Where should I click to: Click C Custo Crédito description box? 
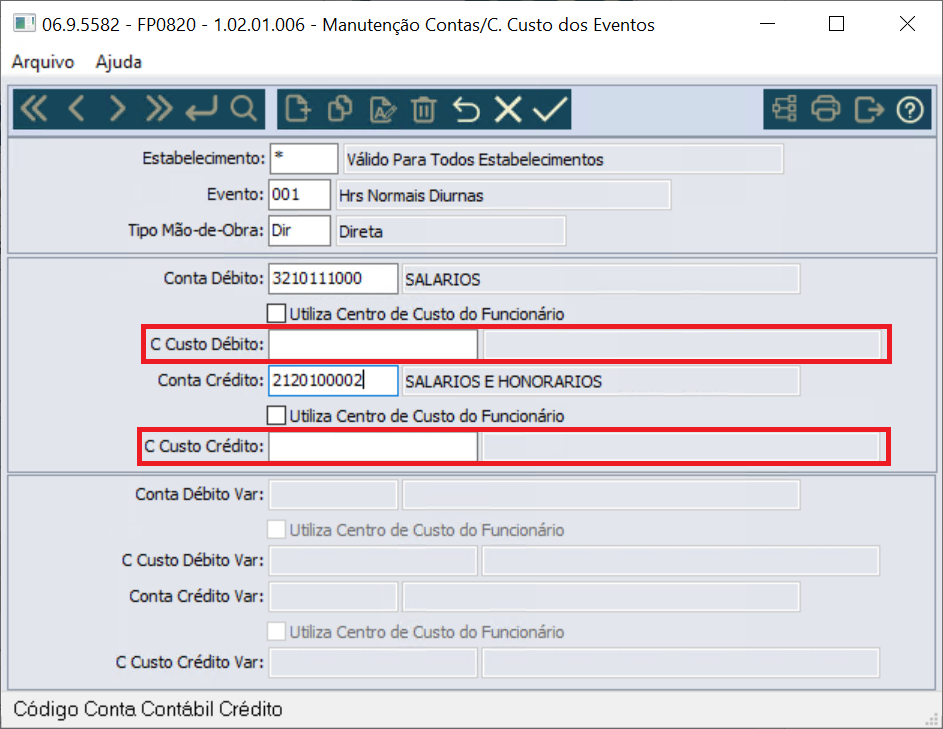click(x=681, y=447)
